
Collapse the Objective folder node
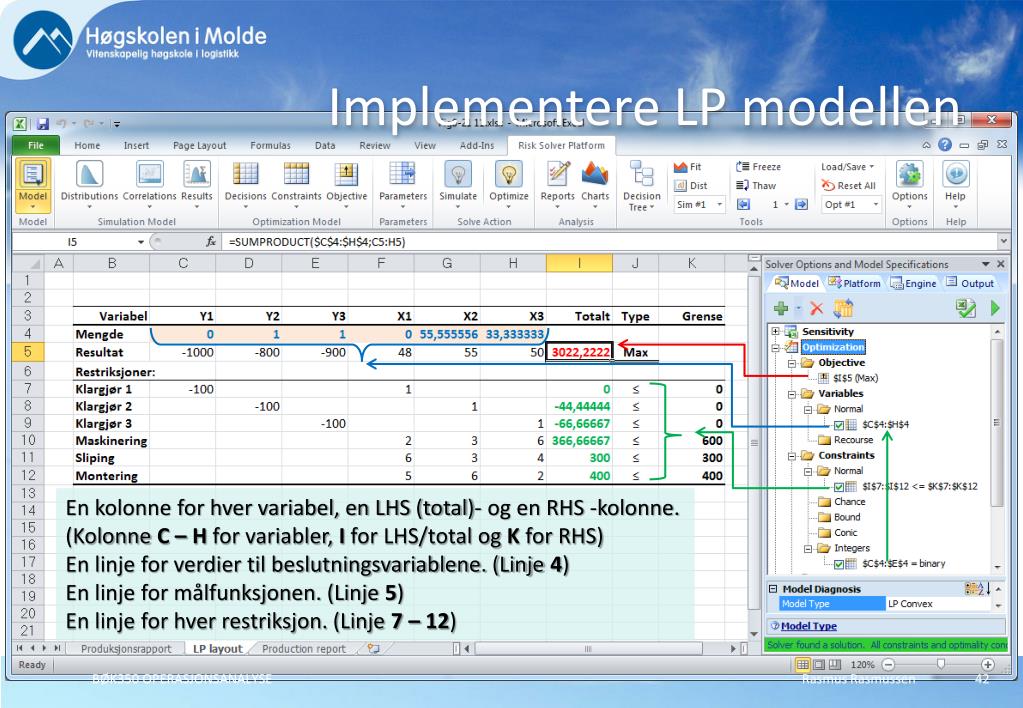pos(791,363)
